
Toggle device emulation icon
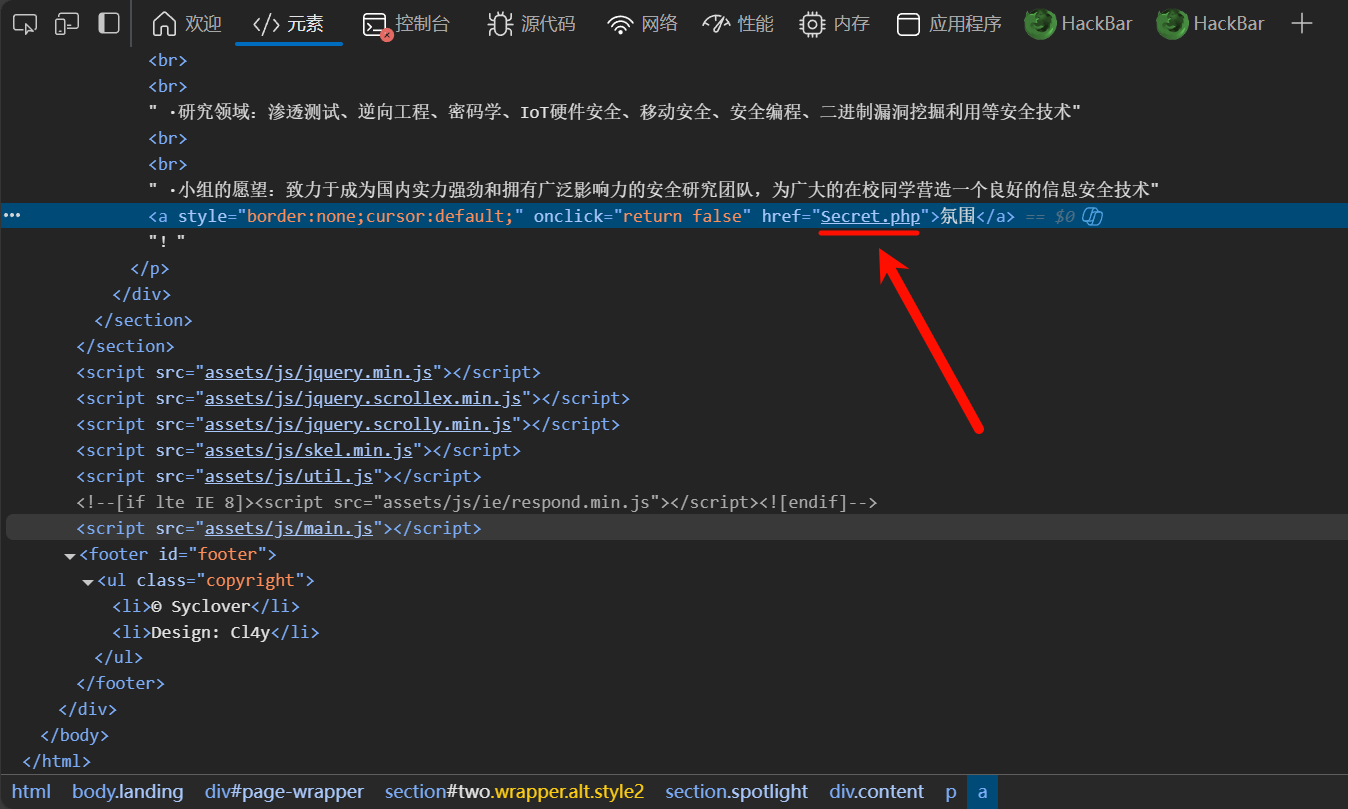pos(67,24)
